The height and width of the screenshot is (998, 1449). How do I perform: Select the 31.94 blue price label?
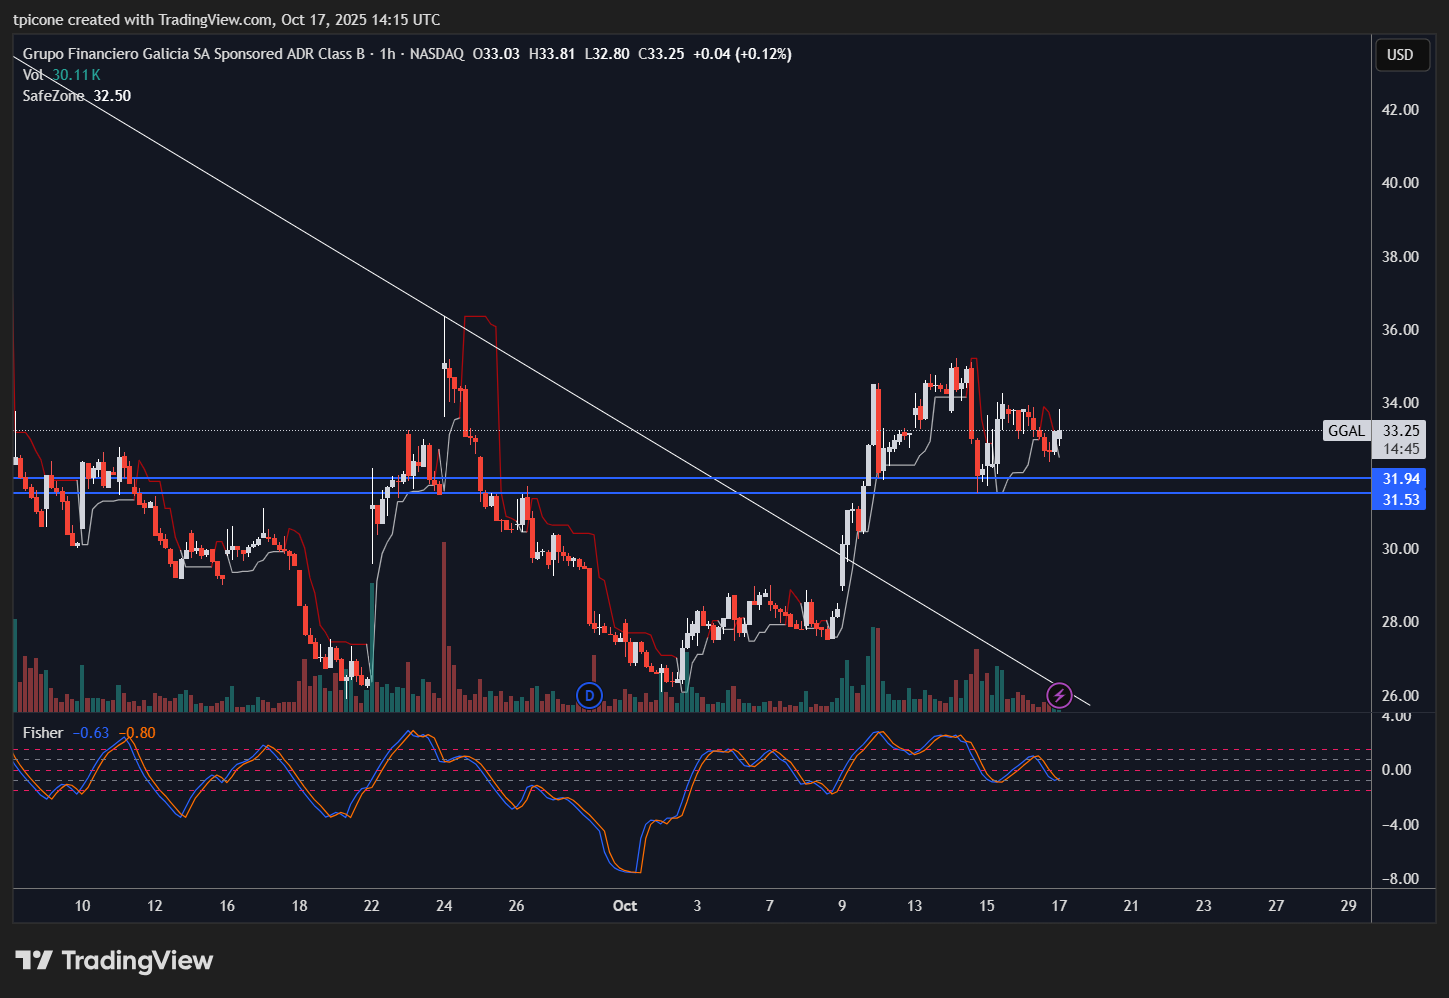point(1401,479)
